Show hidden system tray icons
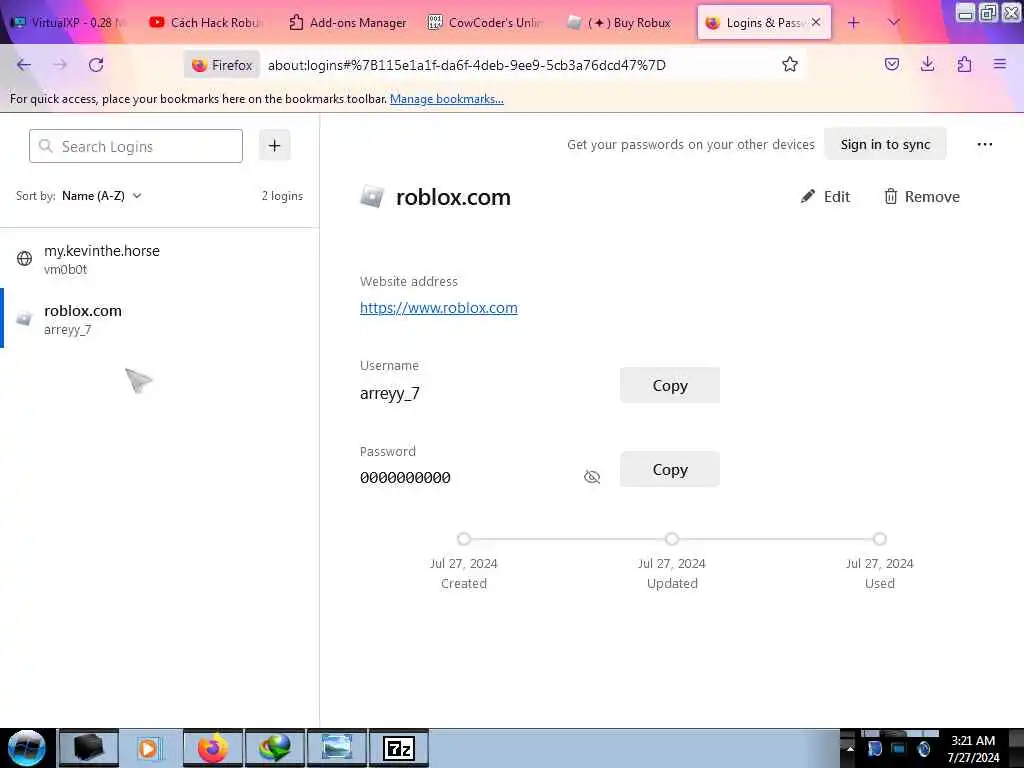This screenshot has width=1024, height=768. coord(850,748)
